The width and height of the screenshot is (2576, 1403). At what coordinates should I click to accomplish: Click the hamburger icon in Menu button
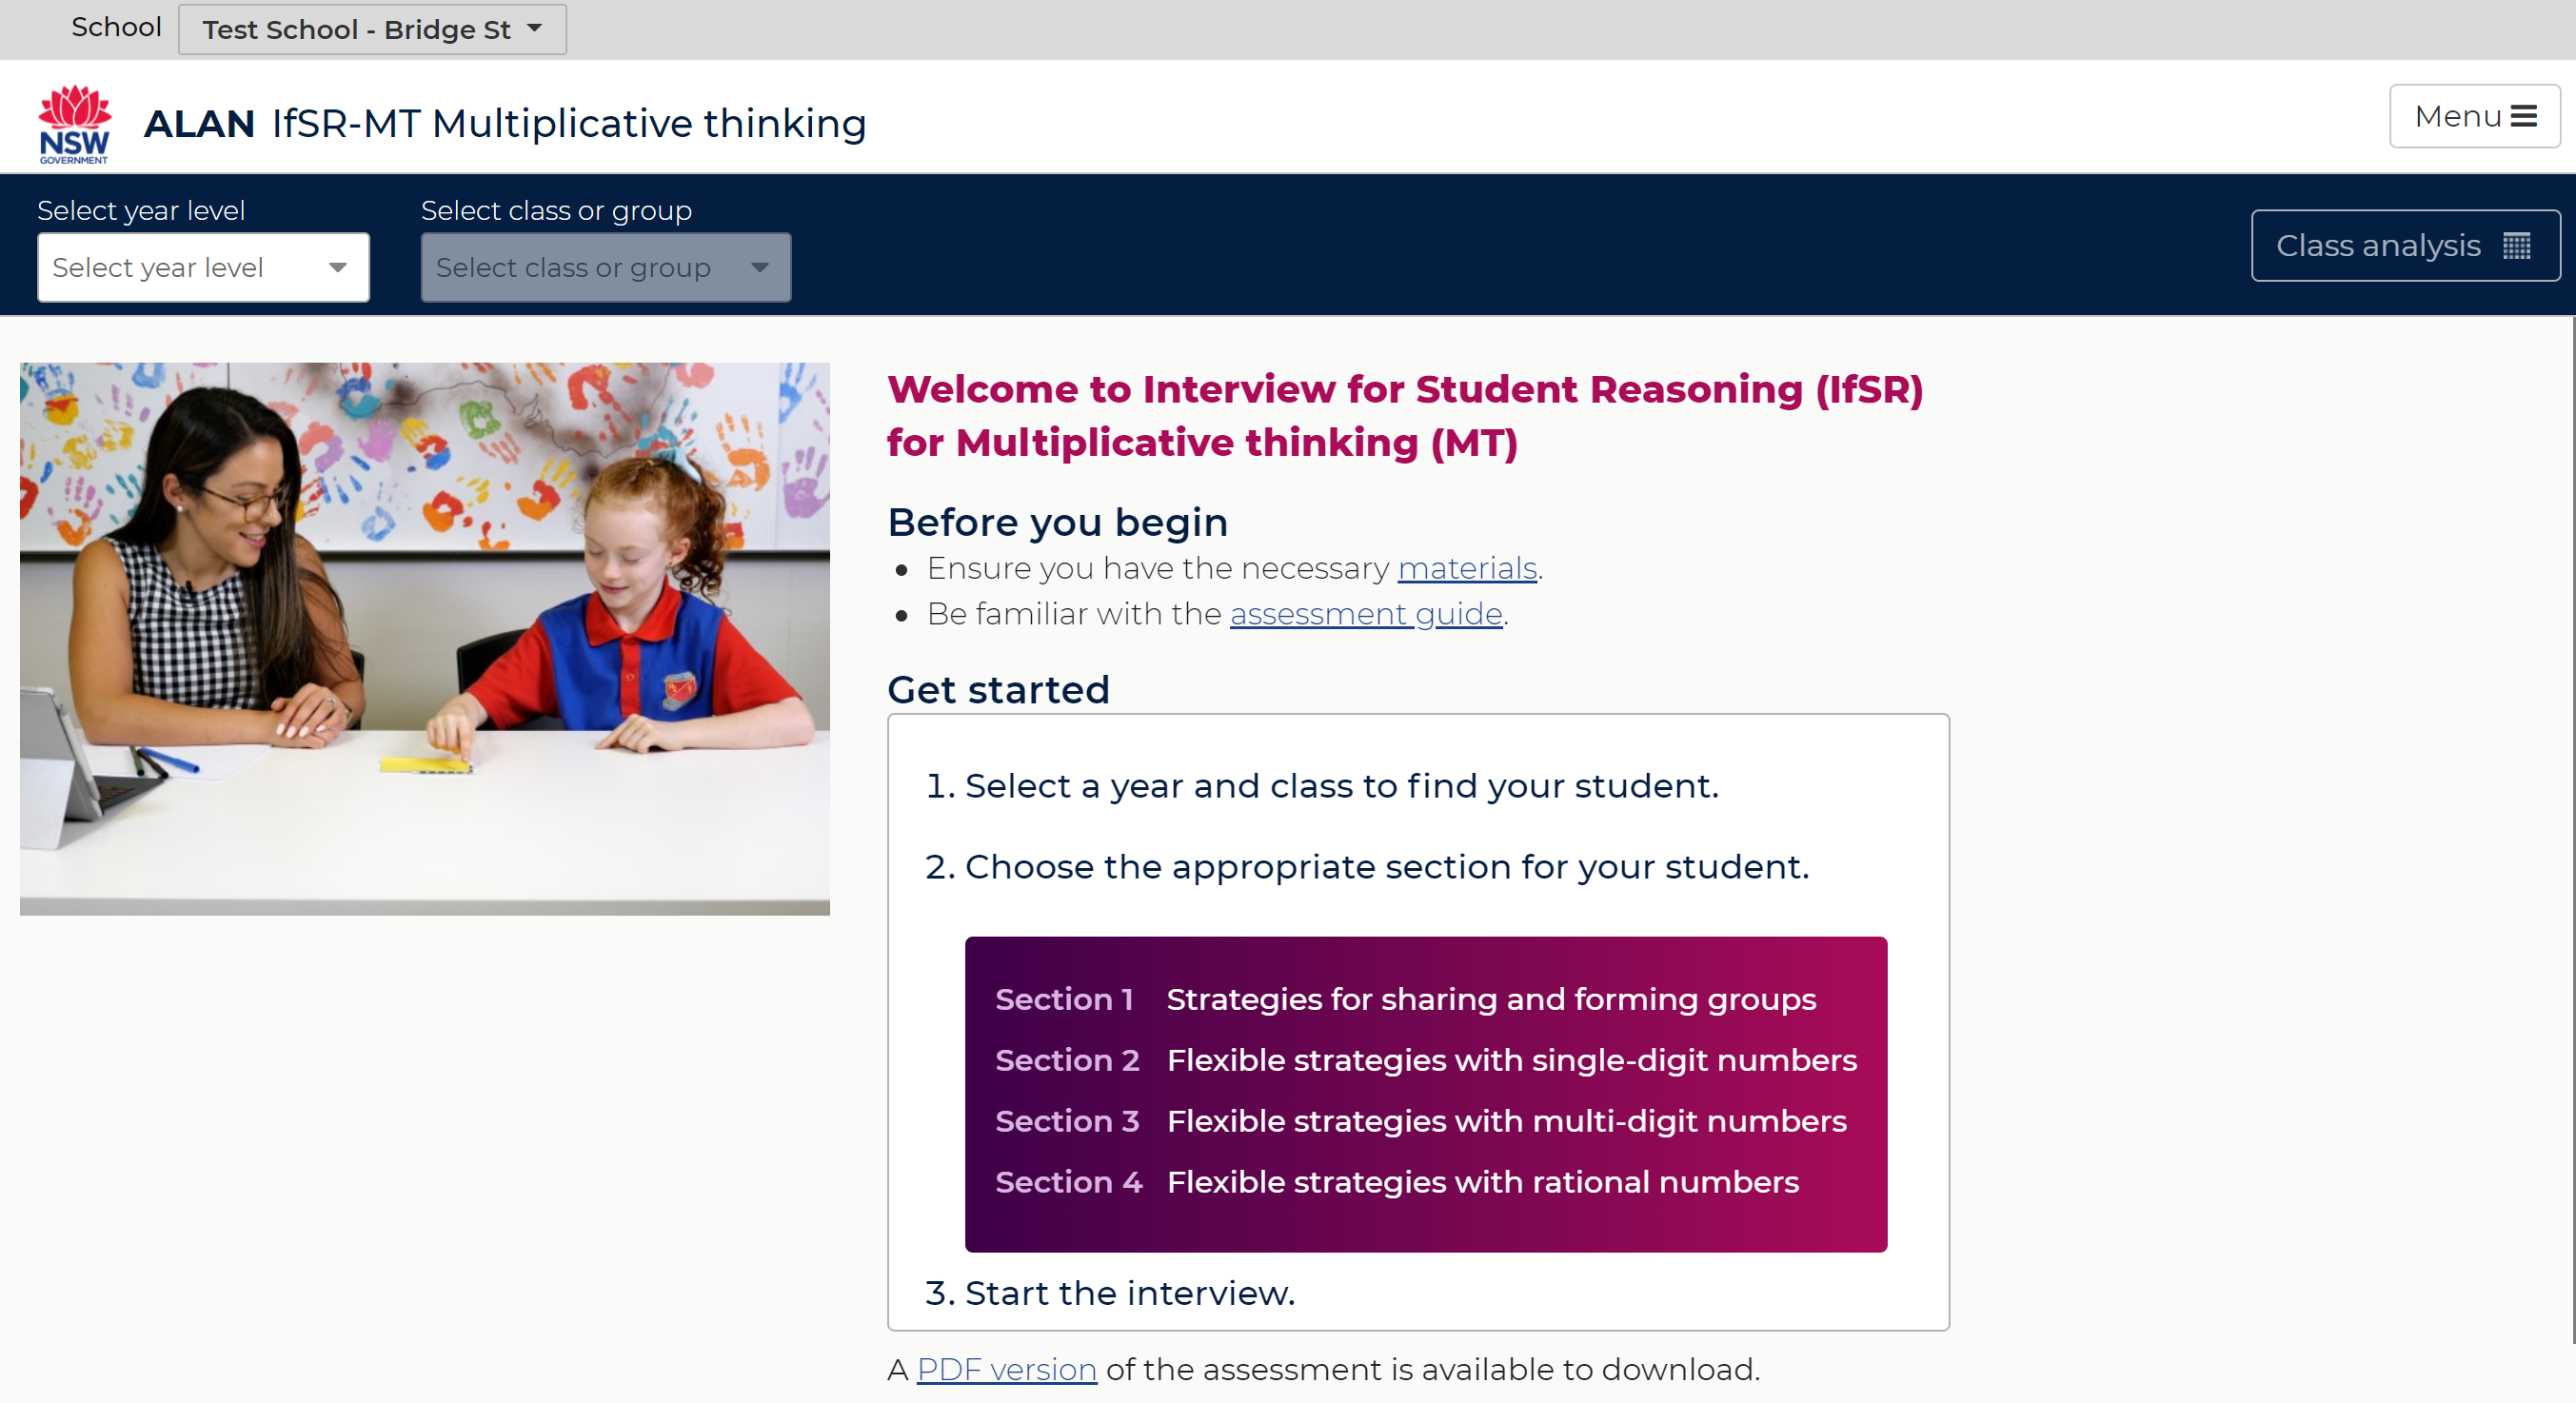coord(2523,117)
